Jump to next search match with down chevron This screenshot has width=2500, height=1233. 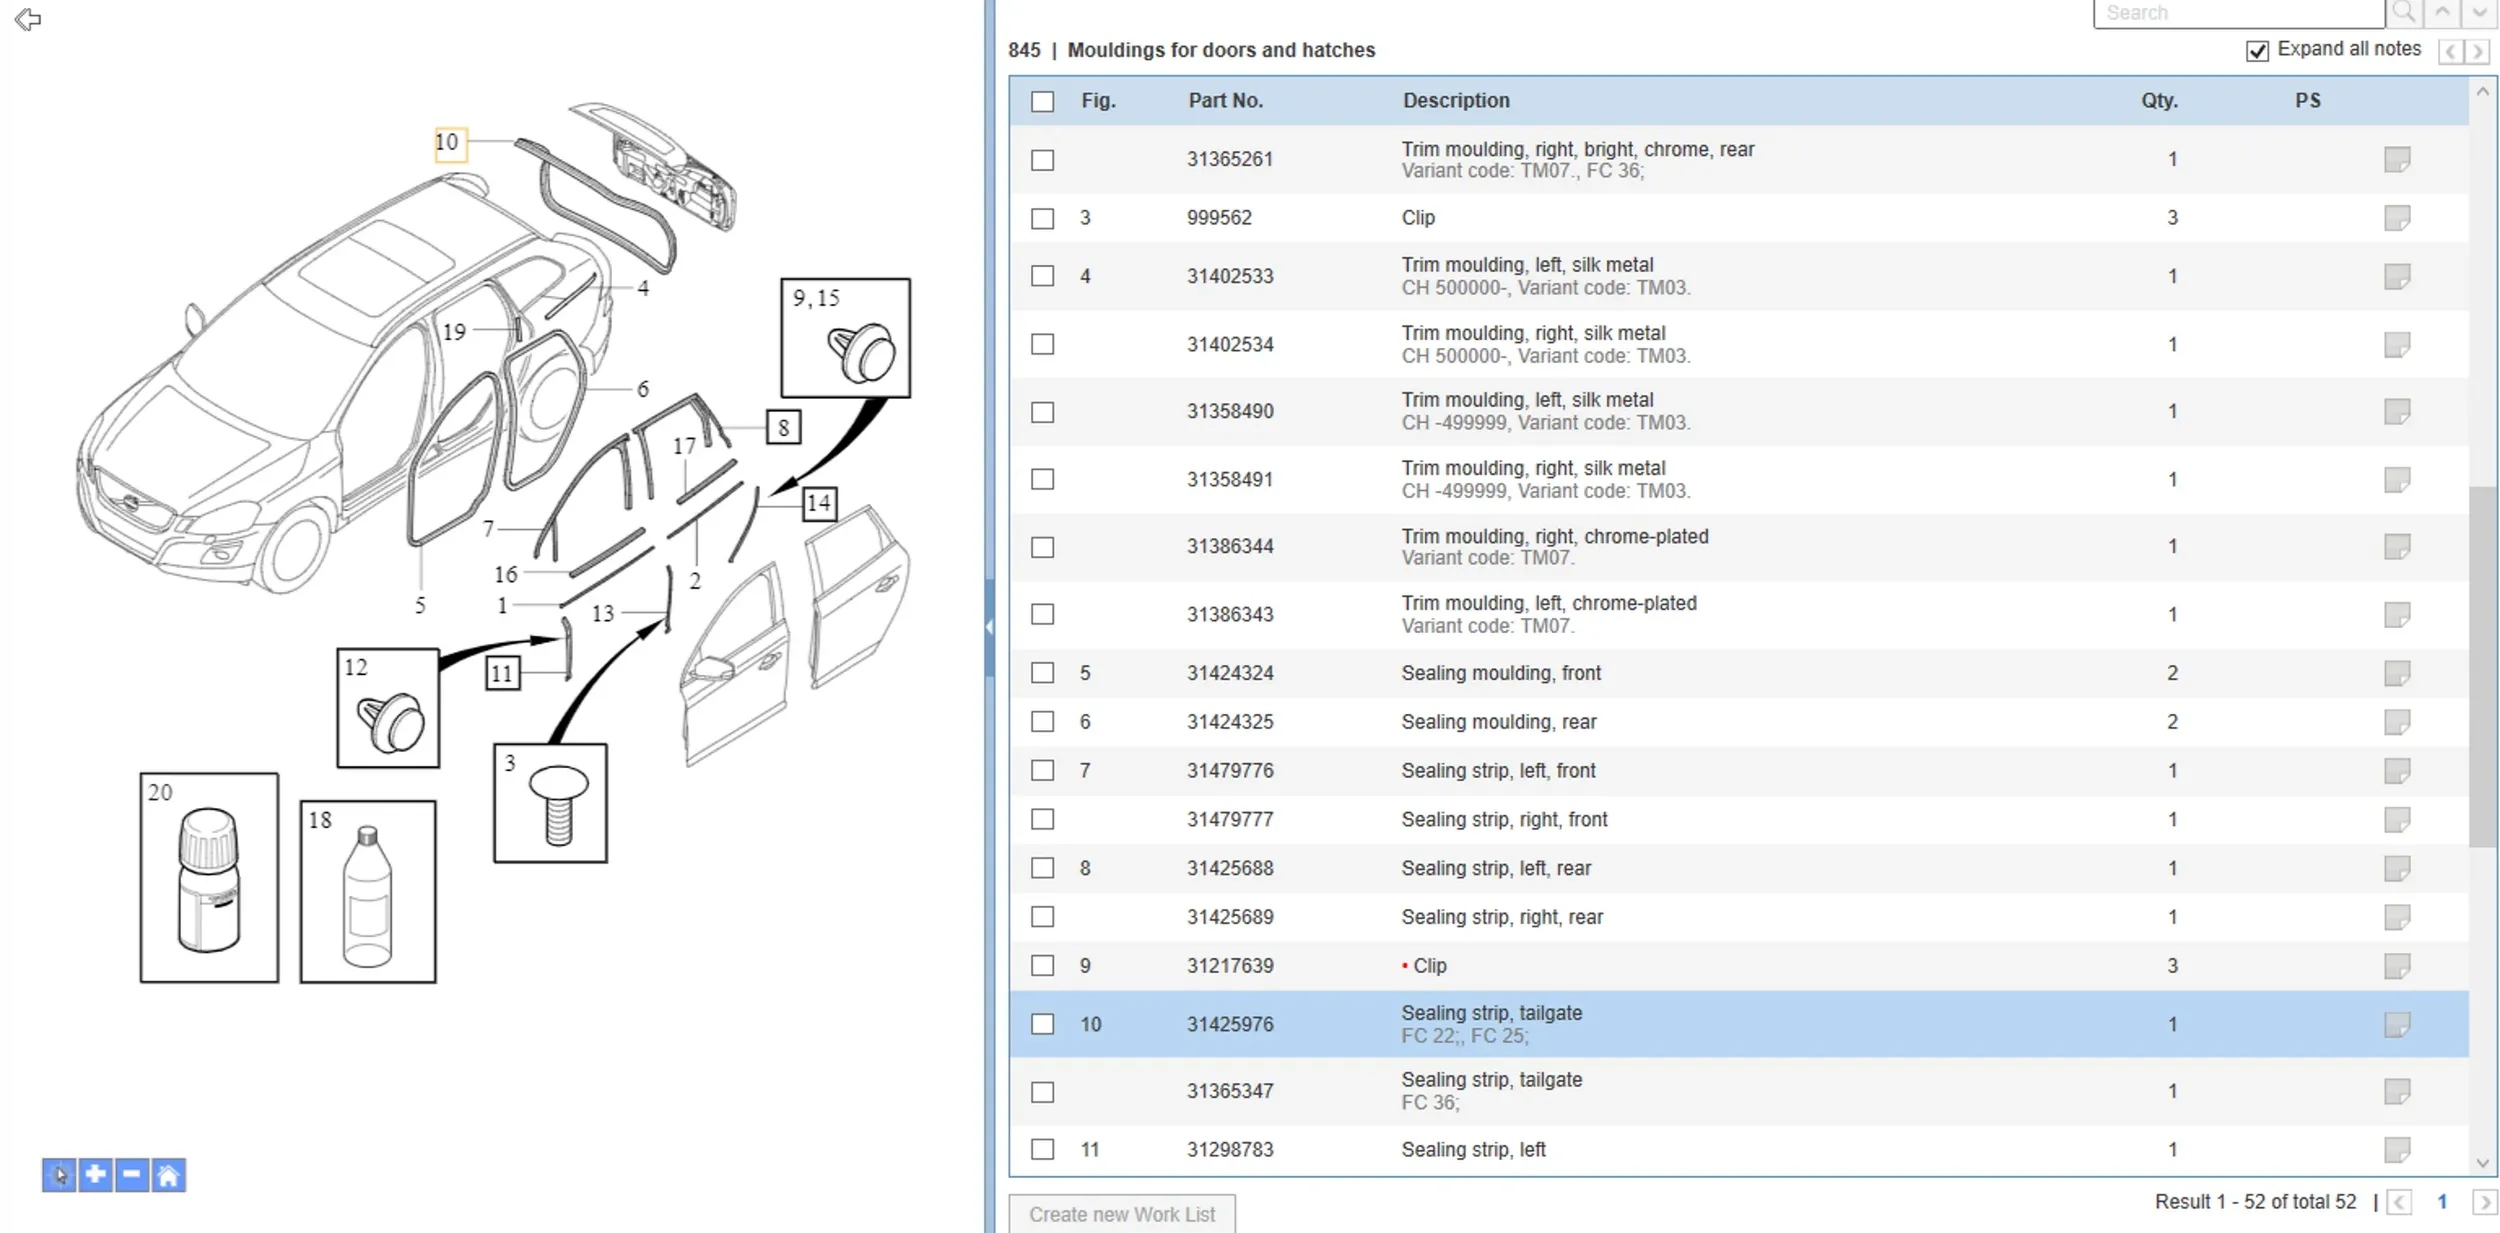pyautogui.click(x=2479, y=13)
